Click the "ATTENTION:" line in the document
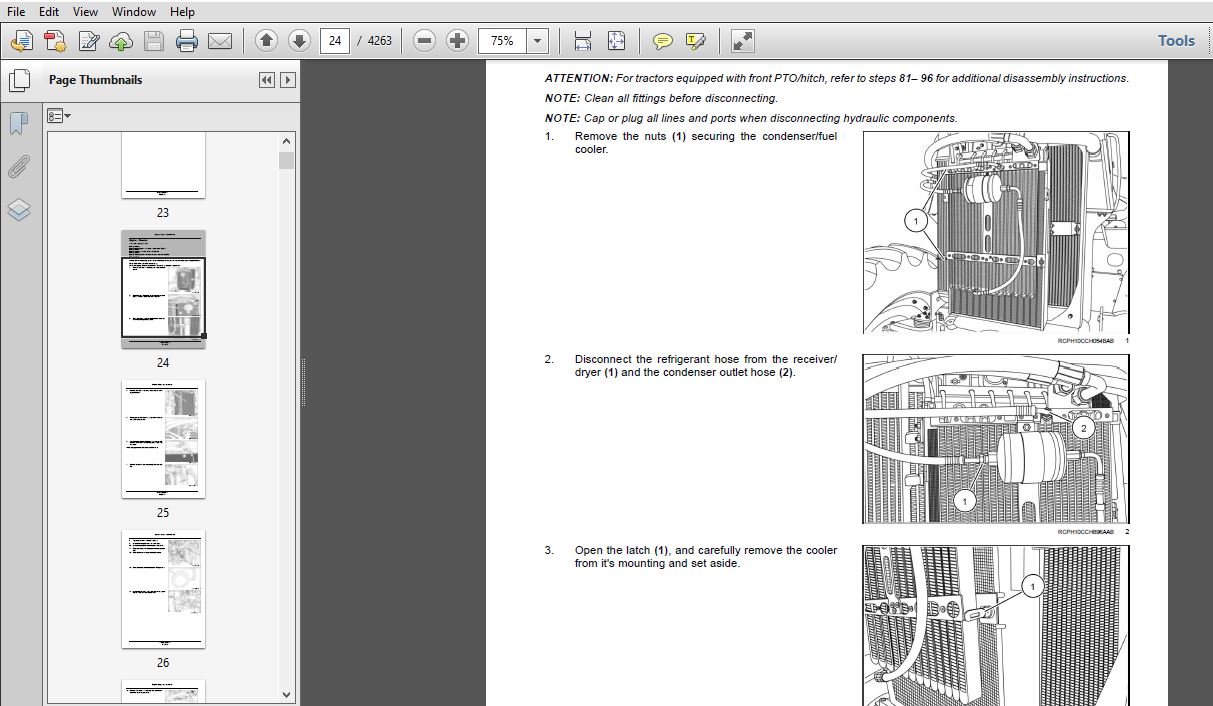This screenshot has height=706, width=1213. [x=836, y=78]
